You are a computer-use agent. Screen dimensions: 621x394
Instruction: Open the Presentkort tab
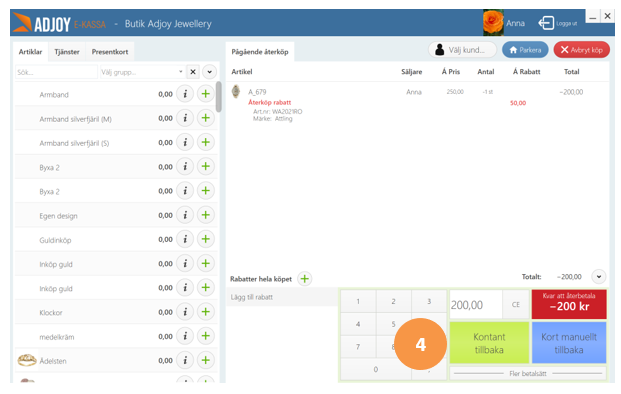point(110,52)
